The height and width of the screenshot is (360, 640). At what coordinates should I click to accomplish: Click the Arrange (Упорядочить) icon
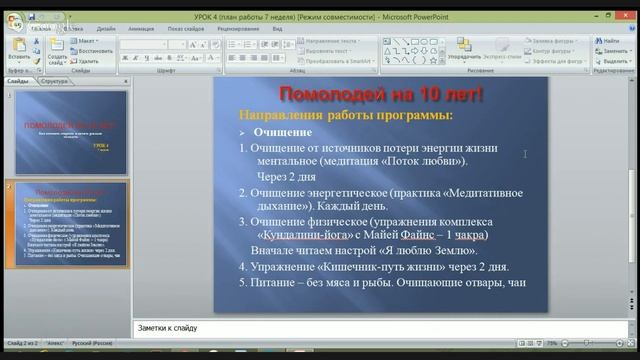(464, 44)
